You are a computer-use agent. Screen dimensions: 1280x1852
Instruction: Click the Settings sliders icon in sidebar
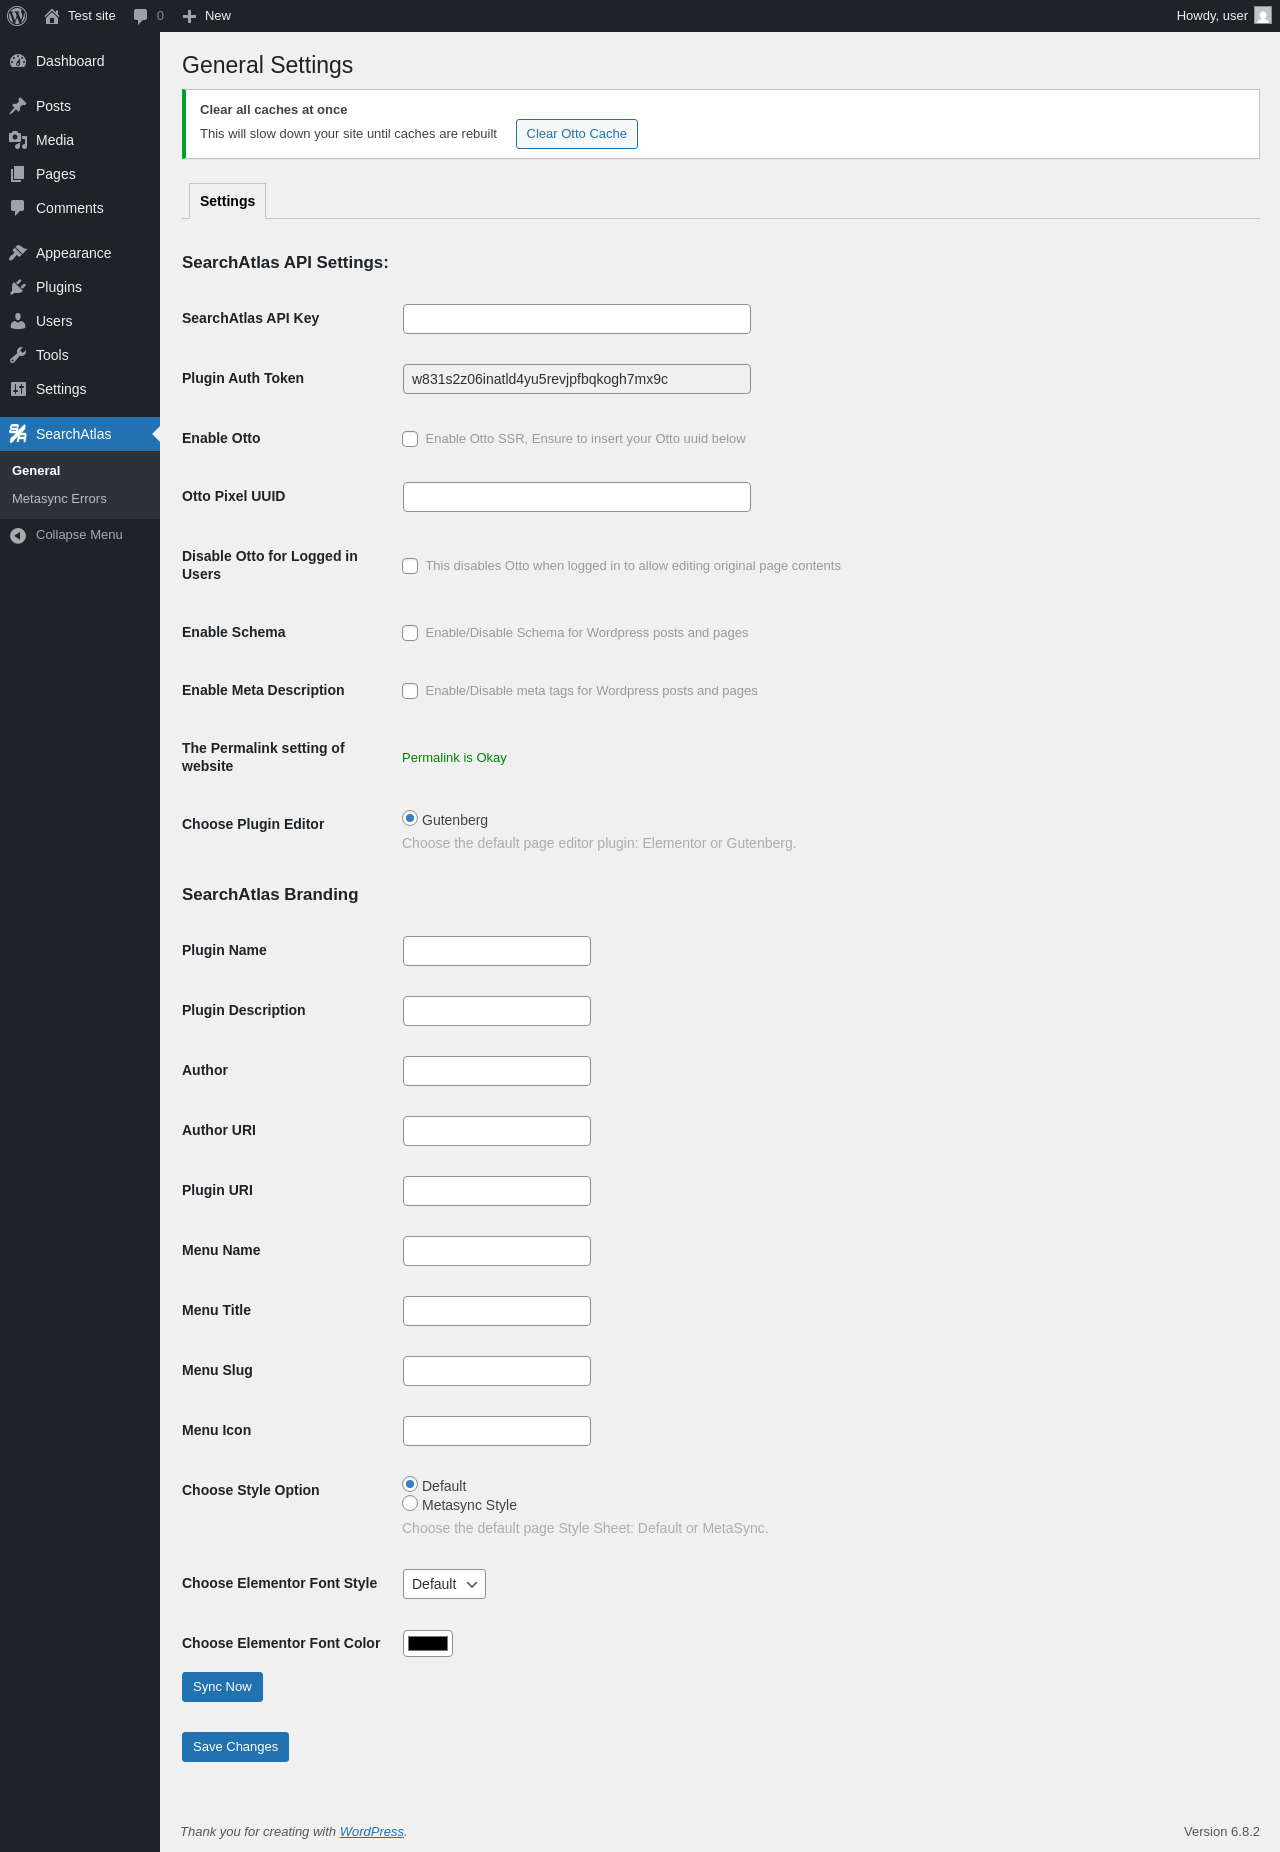(18, 389)
